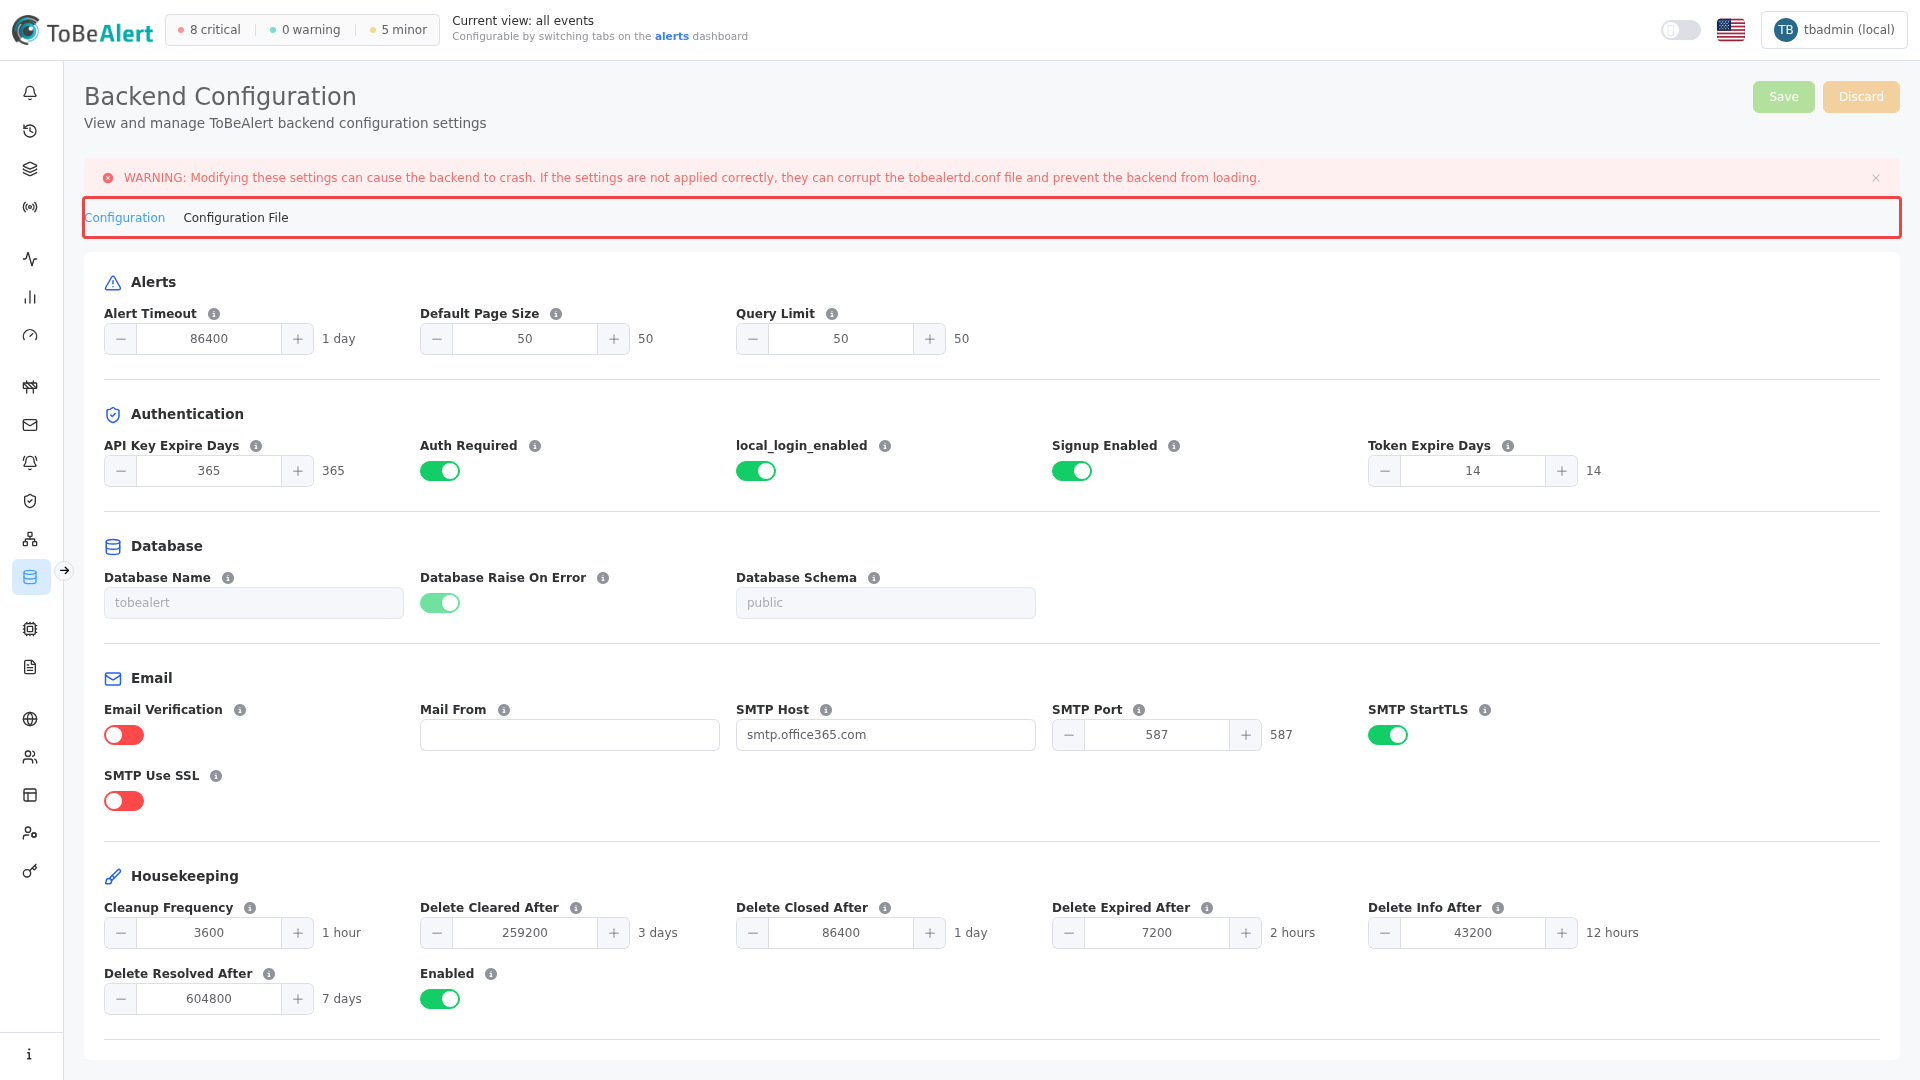Go to home via ToBeAlert logo
Image resolution: width=1920 pixels, height=1080 pixels.
tap(83, 31)
